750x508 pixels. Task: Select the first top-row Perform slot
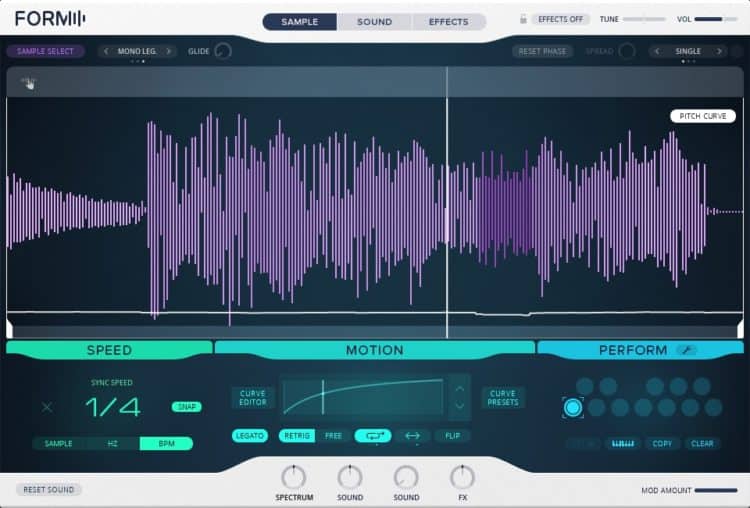pyautogui.click(x=585, y=386)
